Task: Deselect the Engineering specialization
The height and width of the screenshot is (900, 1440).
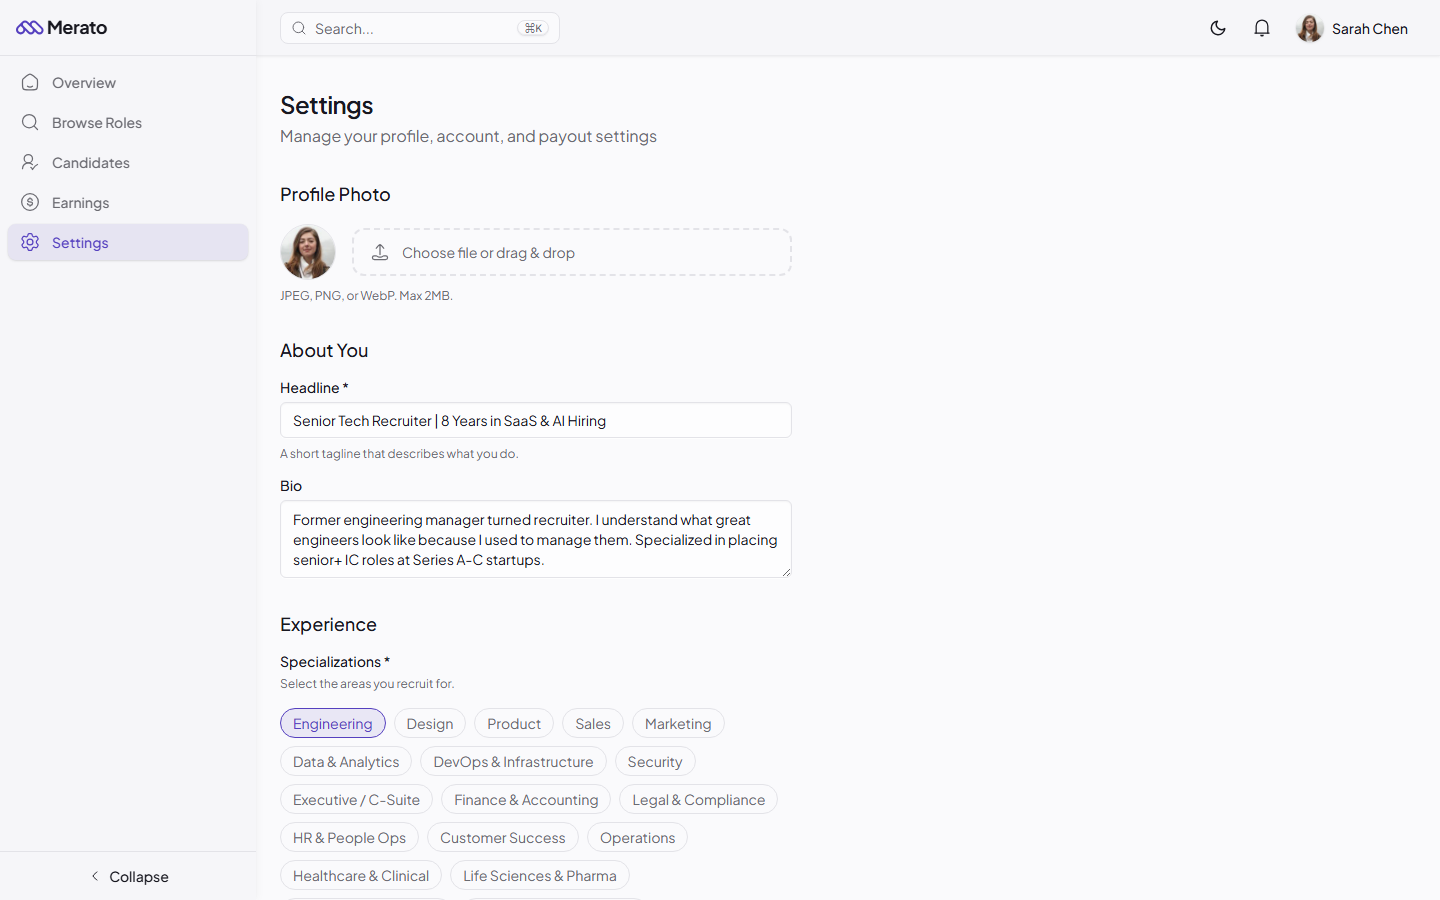Action: coord(333,723)
